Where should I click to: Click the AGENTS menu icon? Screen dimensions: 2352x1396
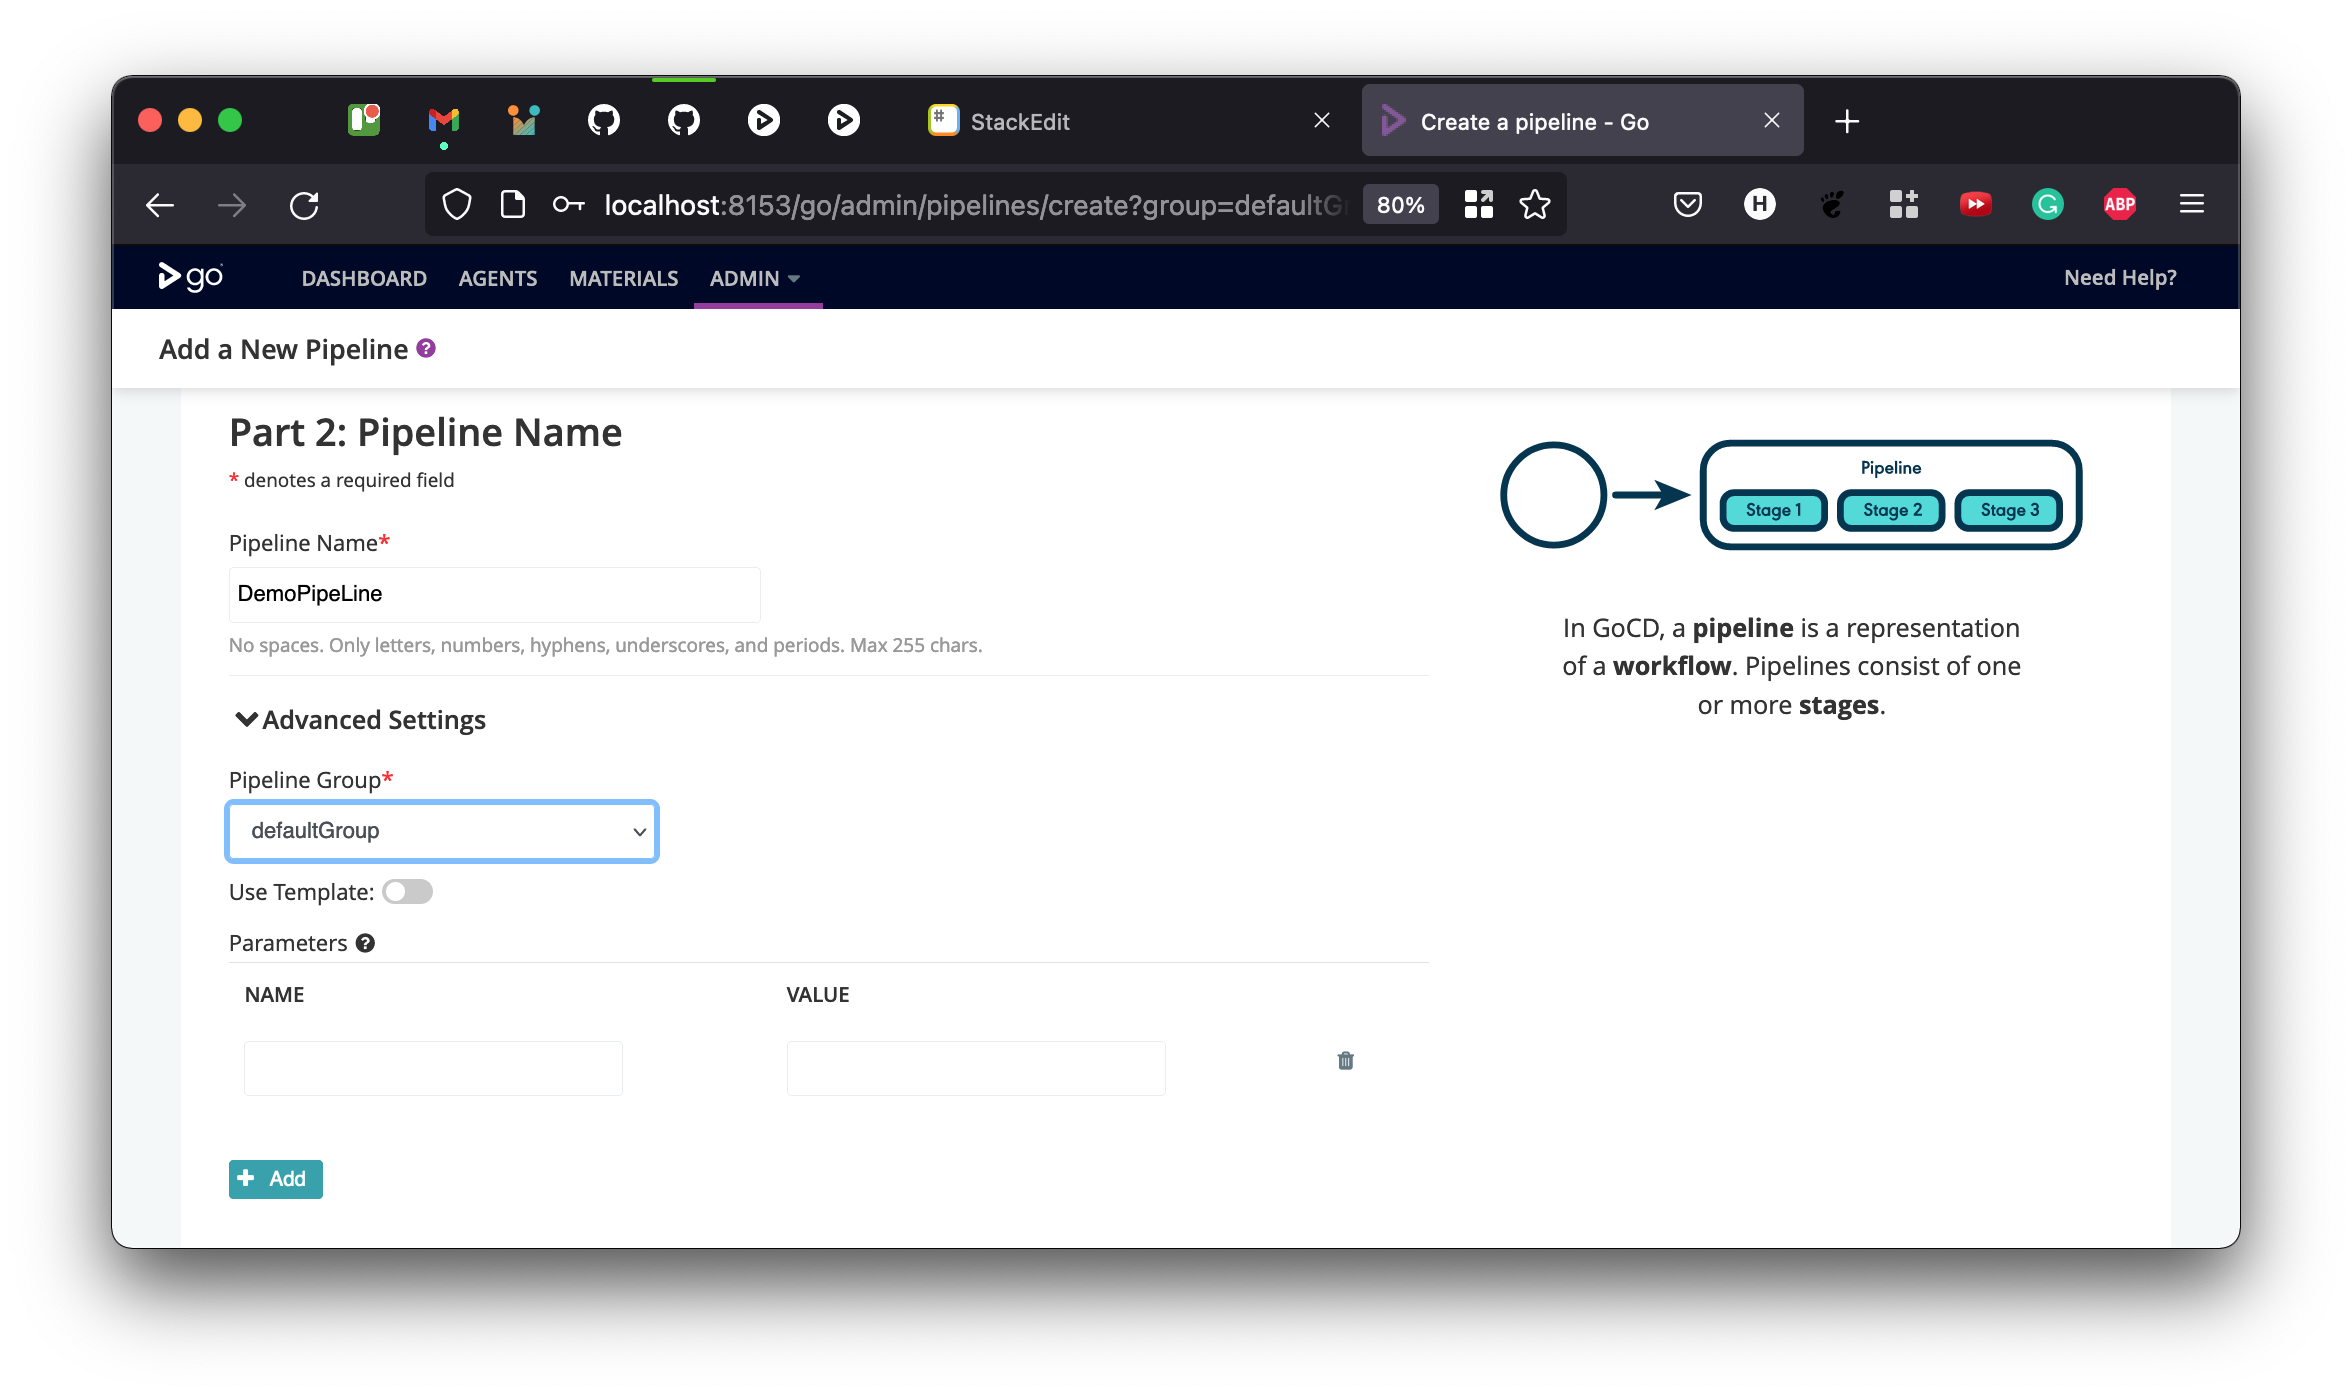tap(497, 278)
